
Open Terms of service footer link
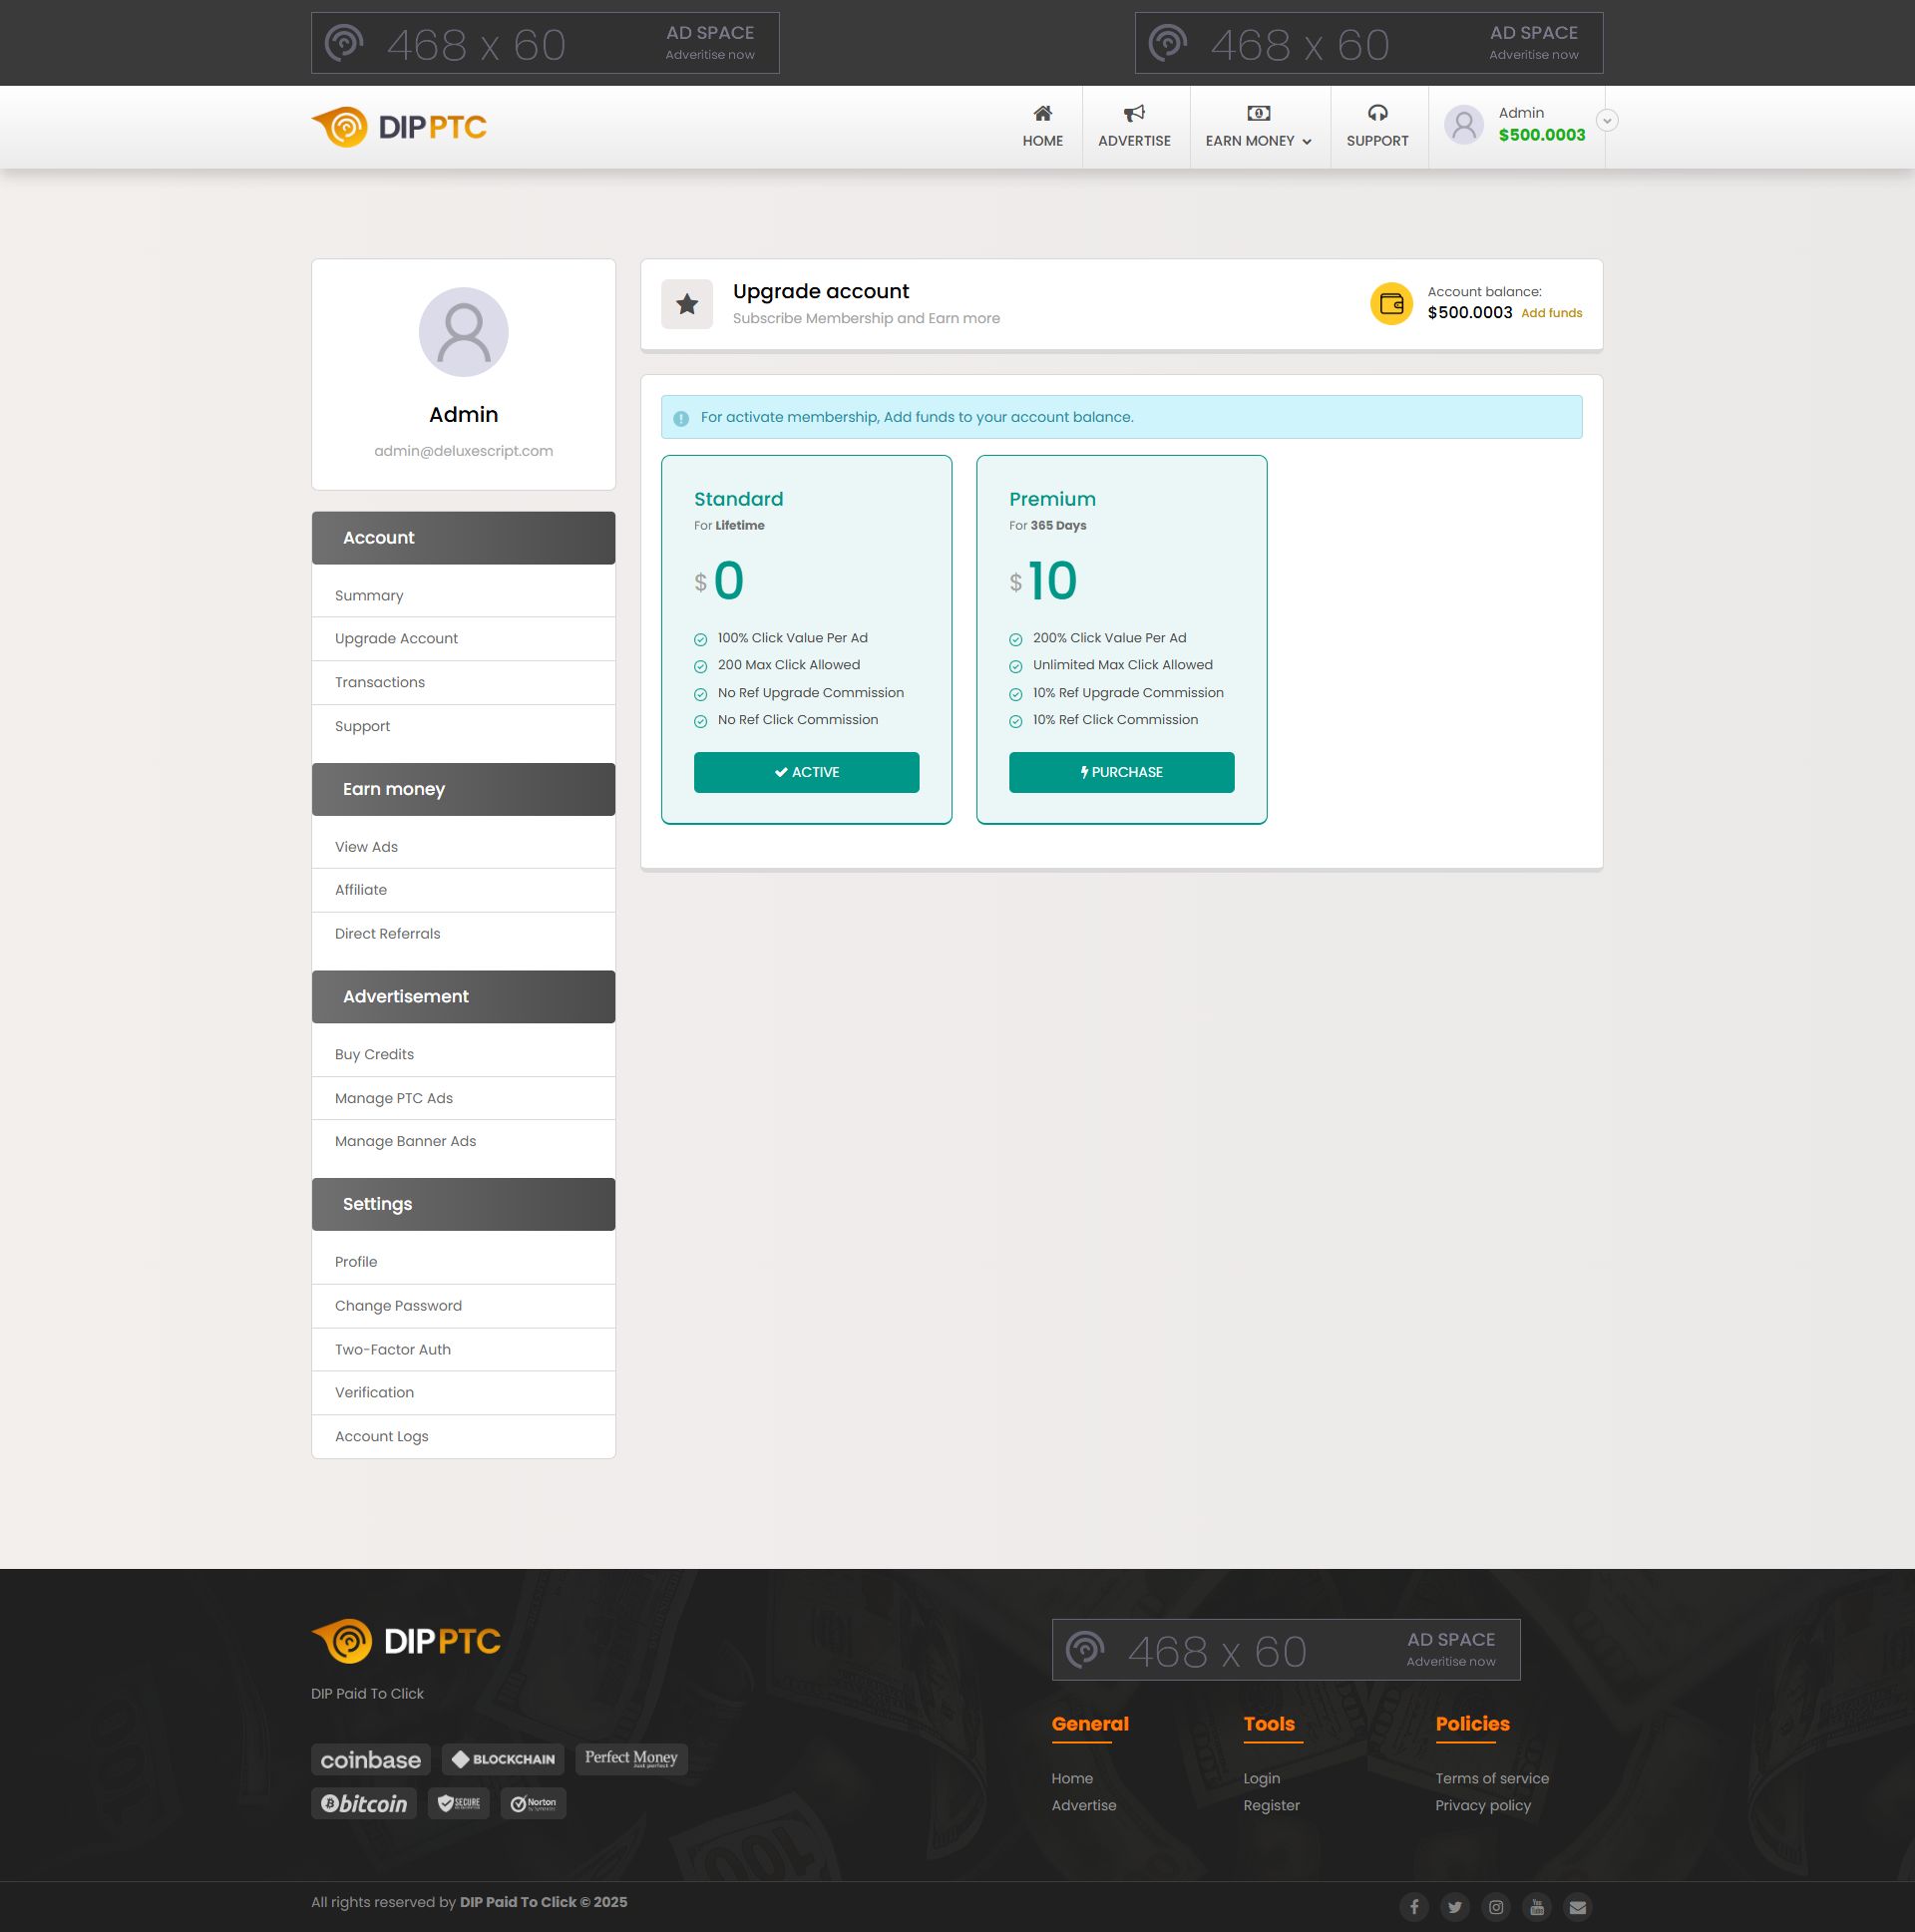tap(1491, 1778)
